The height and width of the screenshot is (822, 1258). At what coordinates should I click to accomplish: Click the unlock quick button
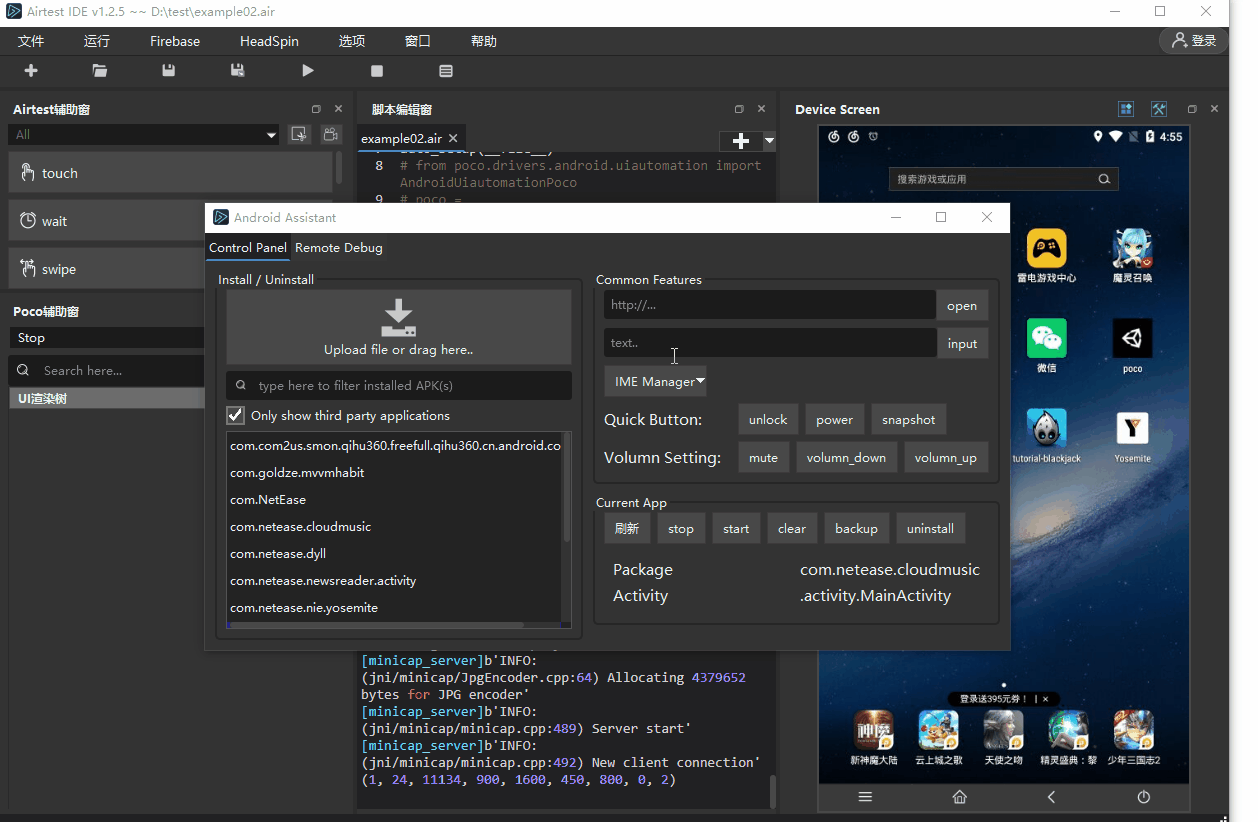(x=768, y=420)
